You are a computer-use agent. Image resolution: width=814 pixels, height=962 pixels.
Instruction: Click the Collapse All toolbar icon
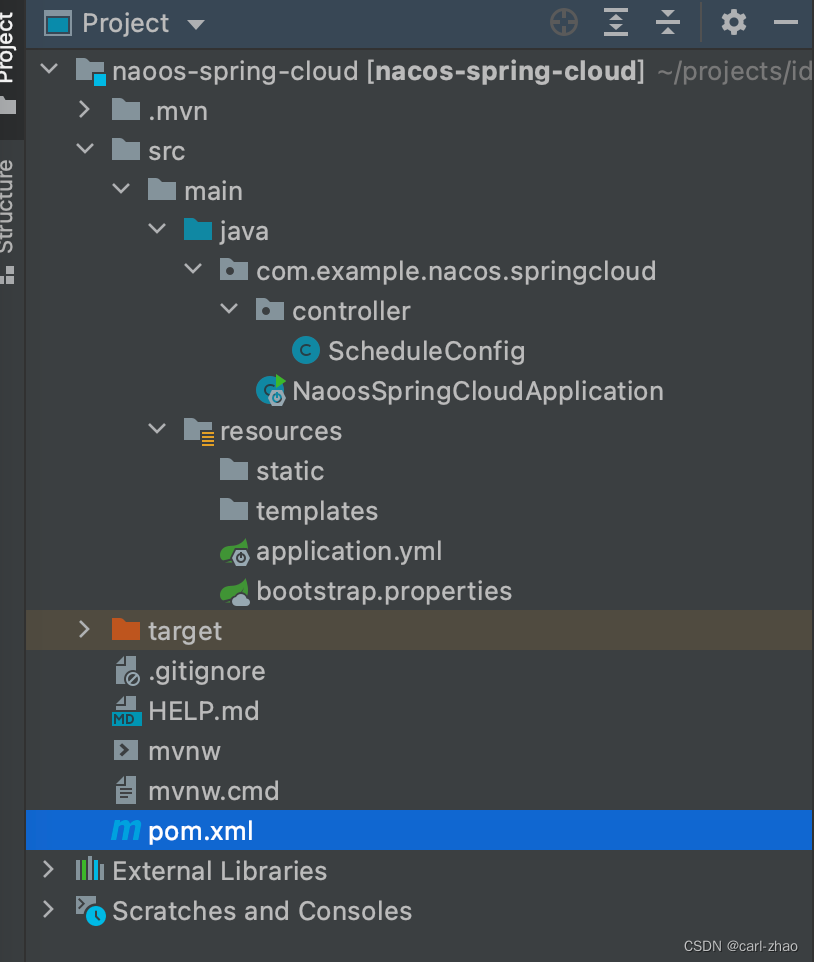point(667,22)
